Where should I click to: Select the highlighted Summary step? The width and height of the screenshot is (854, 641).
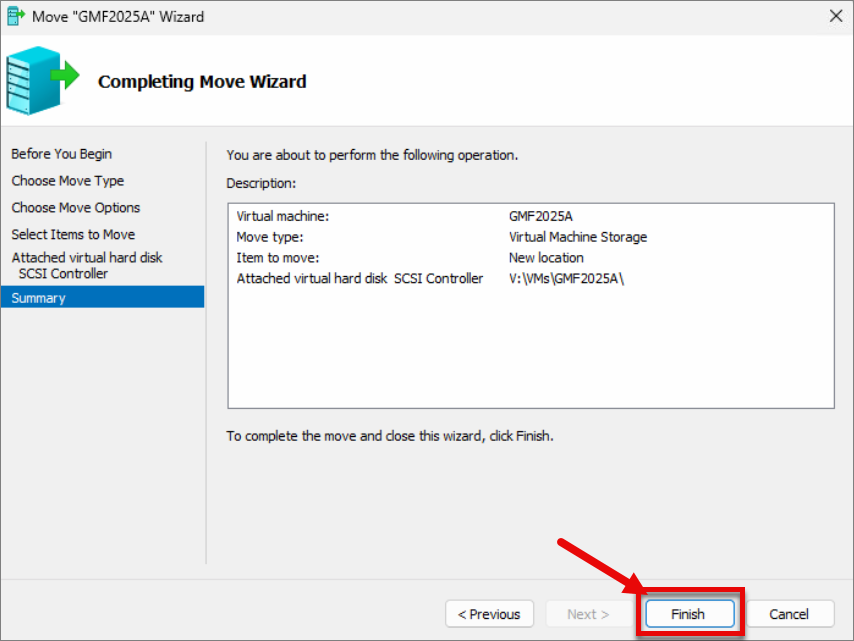coord(38,298)
